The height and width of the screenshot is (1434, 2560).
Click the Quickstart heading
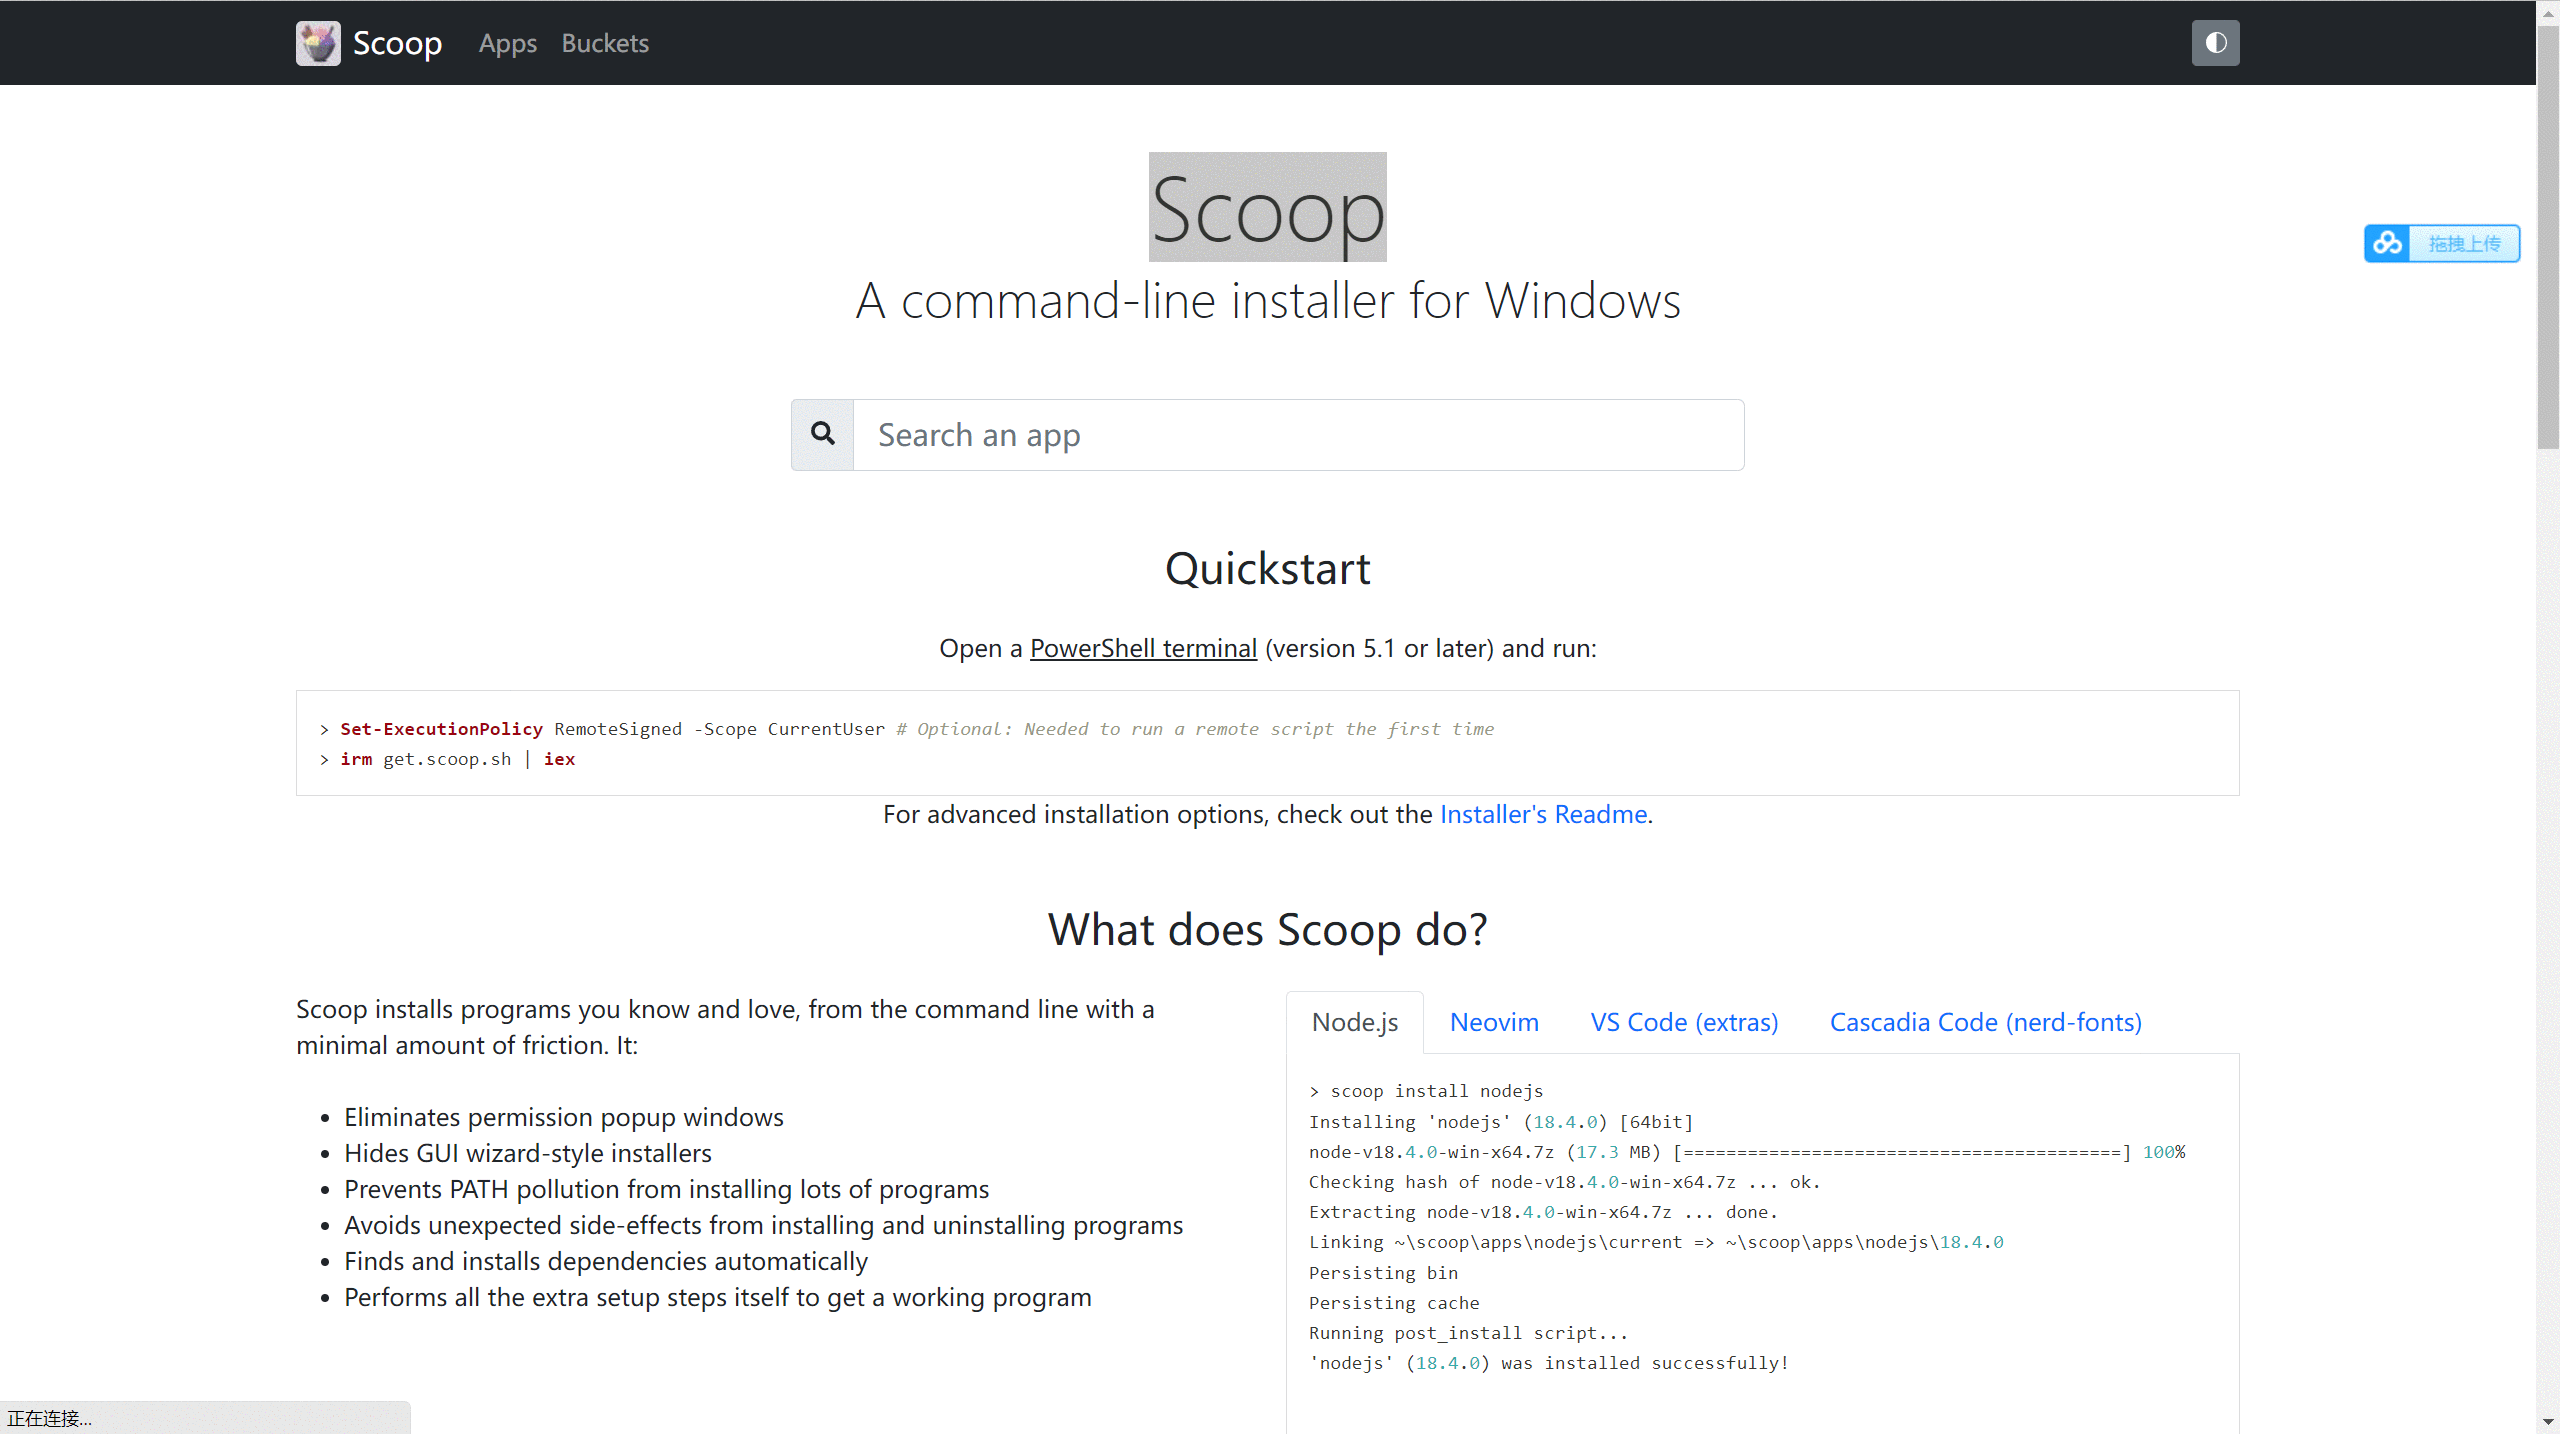click(x=1268, y=568)
